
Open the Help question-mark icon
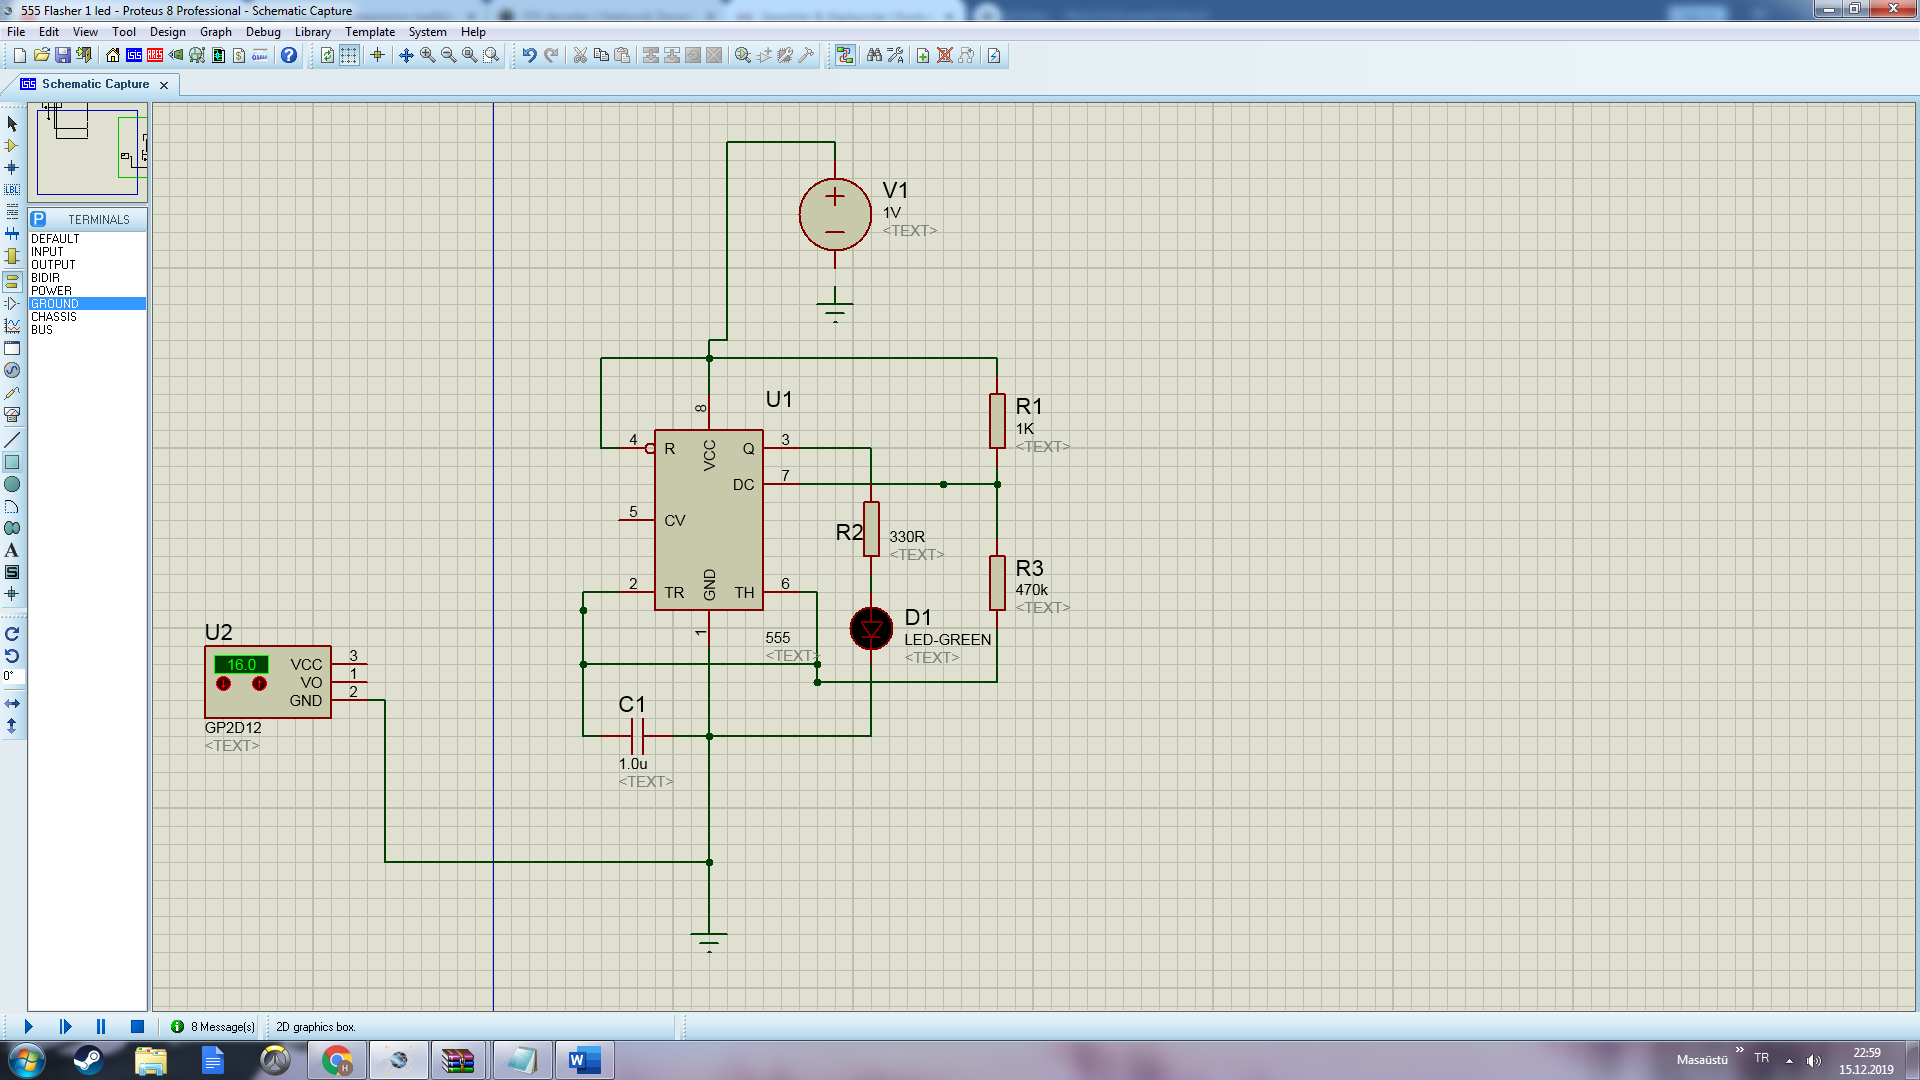pos(289,55)
